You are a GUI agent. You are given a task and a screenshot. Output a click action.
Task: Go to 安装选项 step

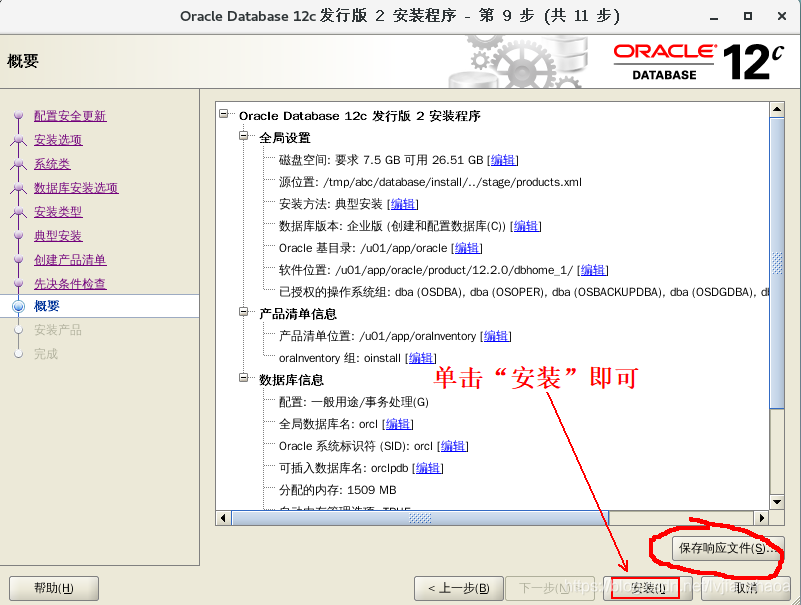click(x=58, y=140)
